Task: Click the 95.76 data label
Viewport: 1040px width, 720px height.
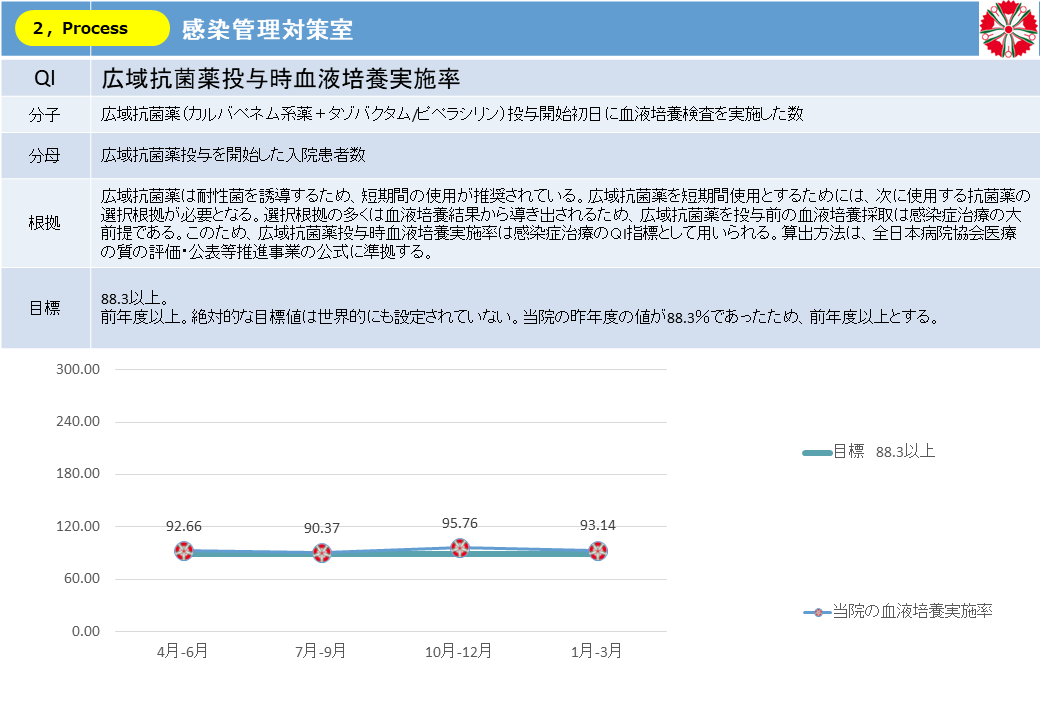Action: click(460, 522)
